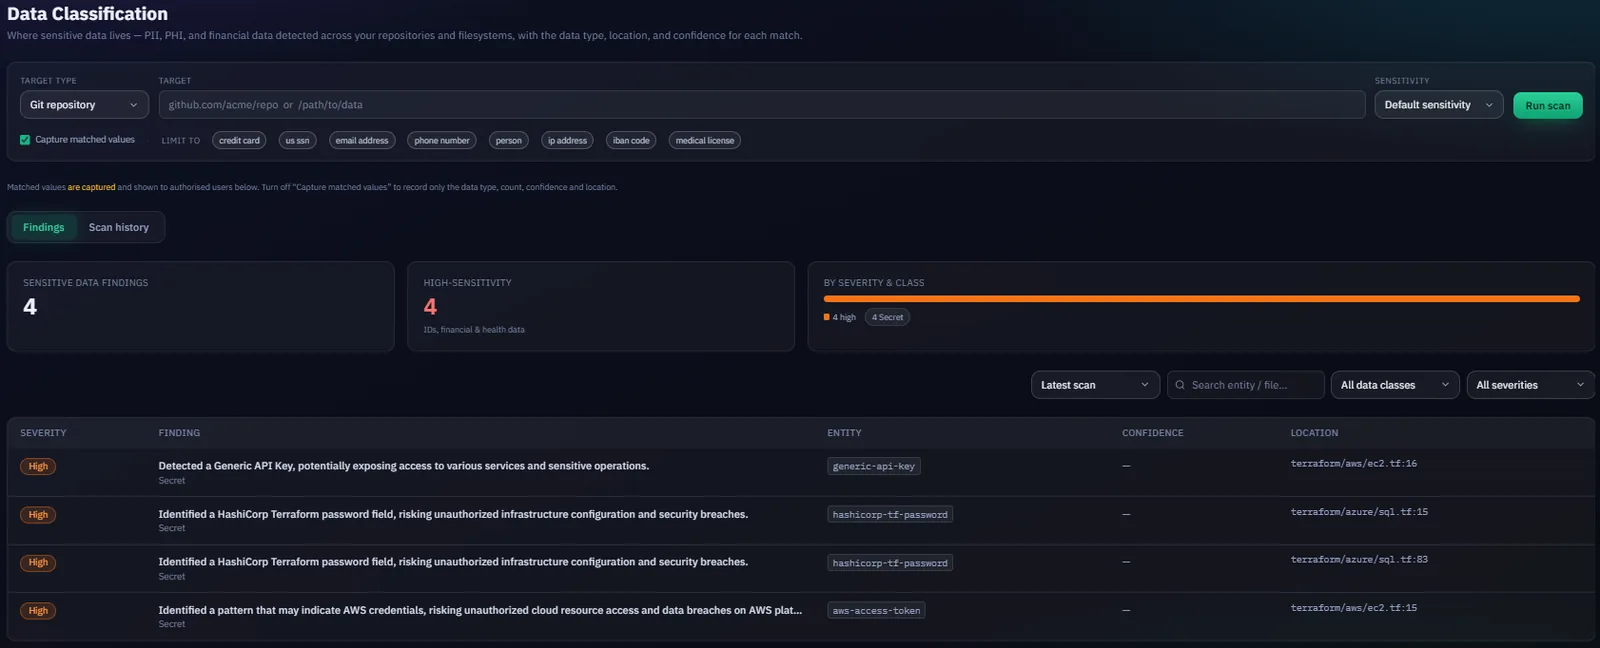Screen dimensions: 1600x648
Task: Select the medical license filter chip
Action: 705,141
